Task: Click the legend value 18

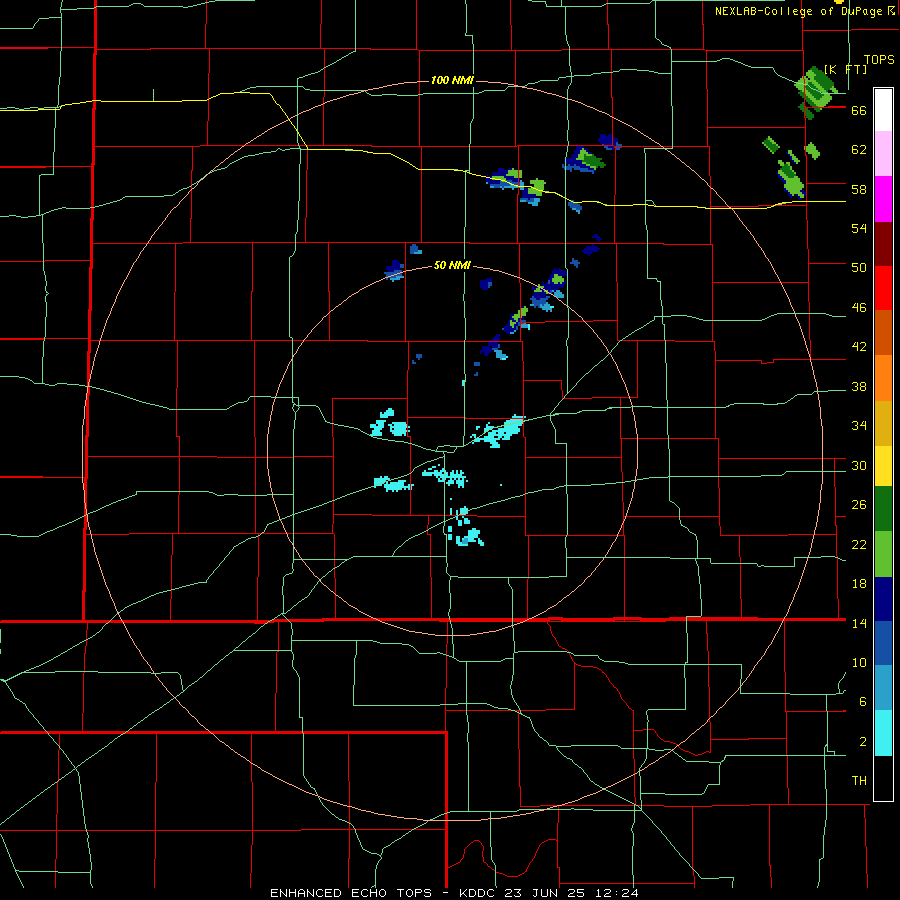Action: 859,584
